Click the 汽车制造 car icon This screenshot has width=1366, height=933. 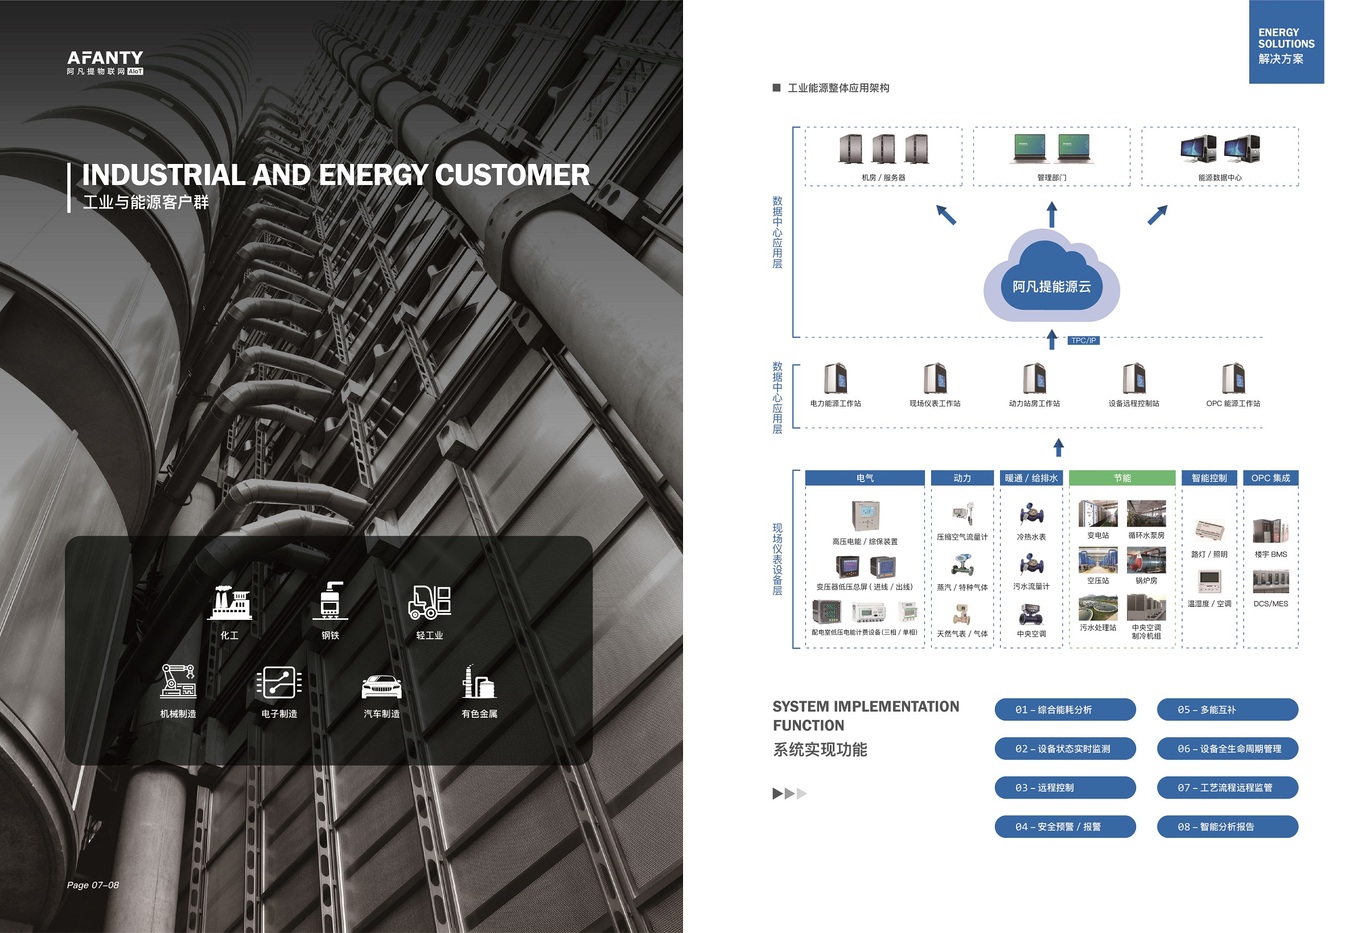coord(381,687)
